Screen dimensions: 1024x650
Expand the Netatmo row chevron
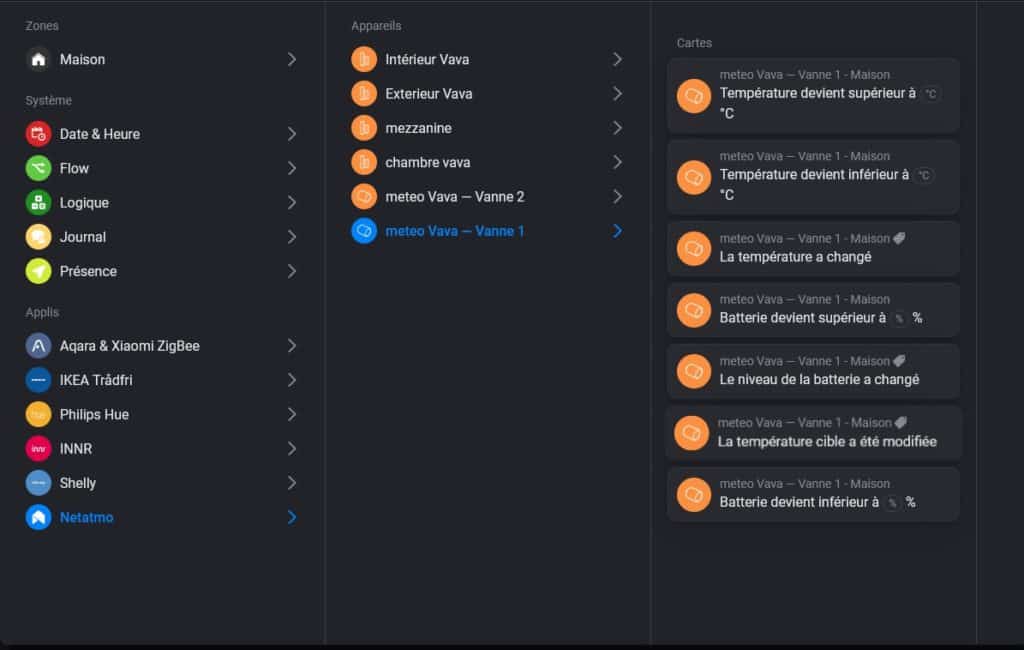click(292, 517)
